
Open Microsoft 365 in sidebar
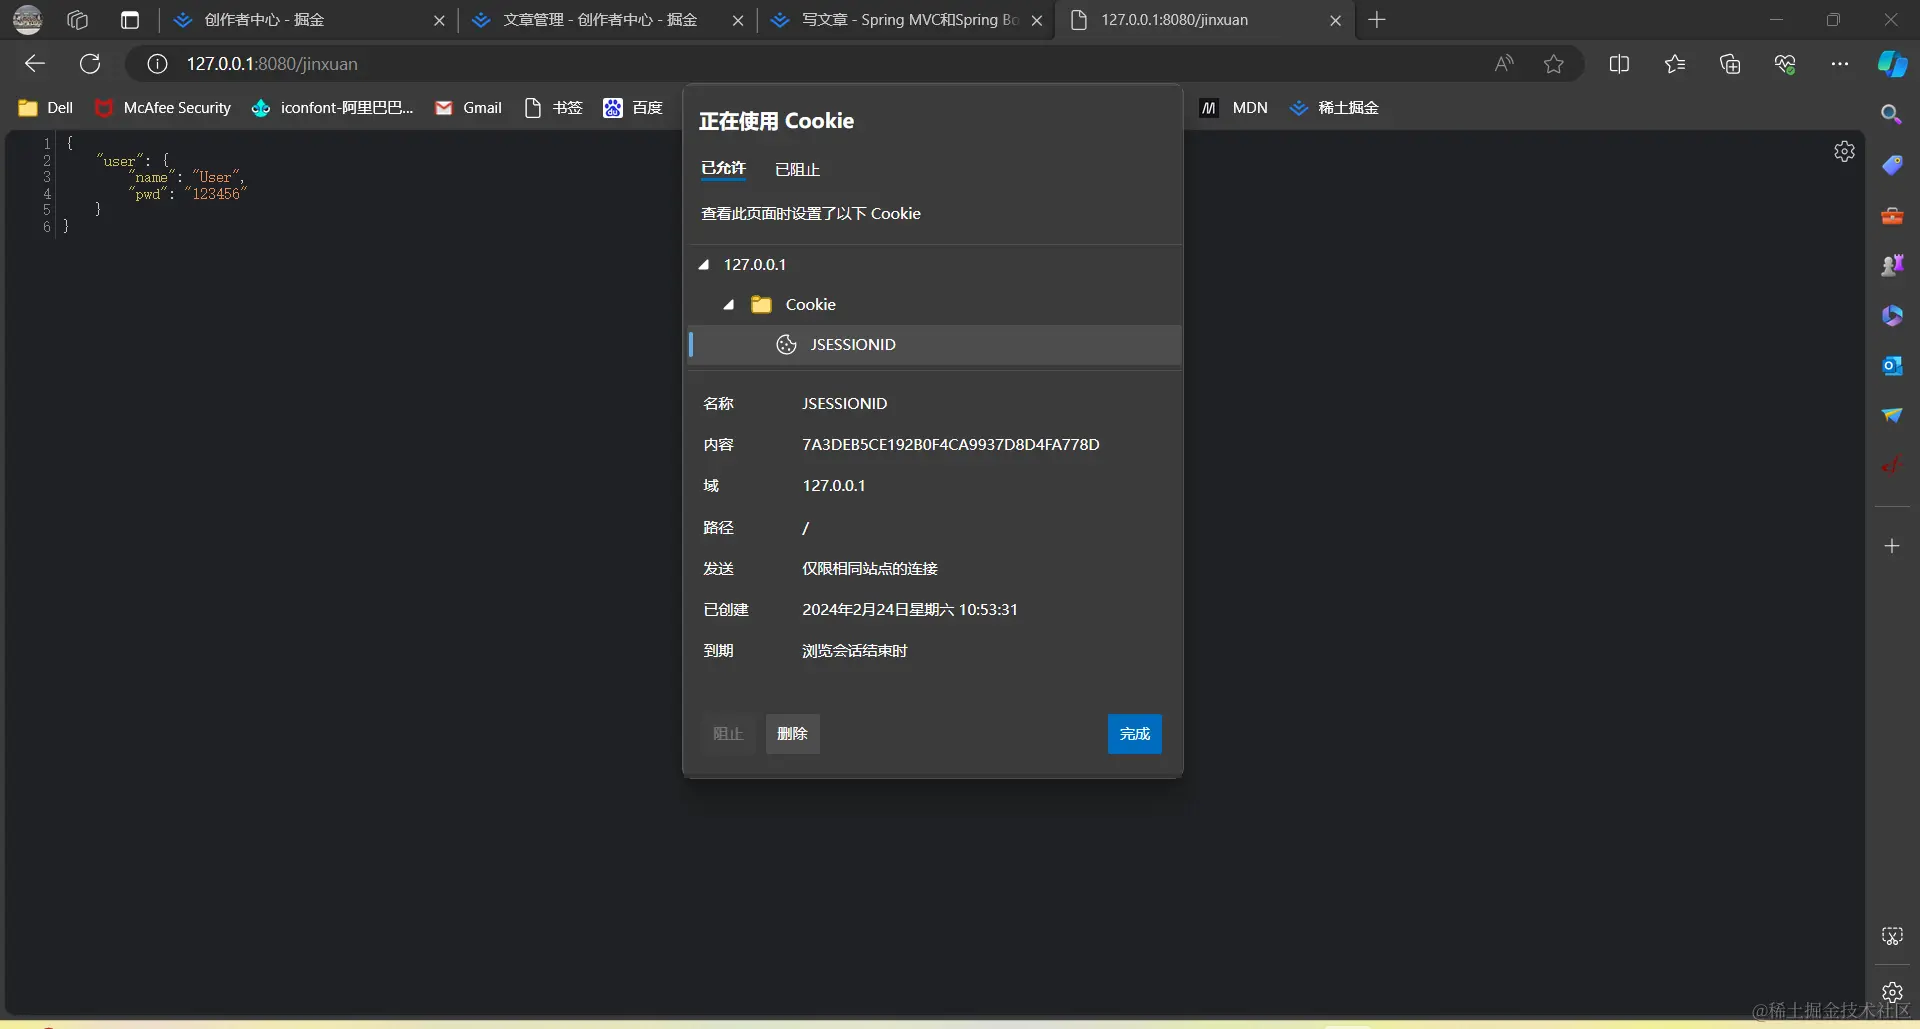(x=1892, y=316)
